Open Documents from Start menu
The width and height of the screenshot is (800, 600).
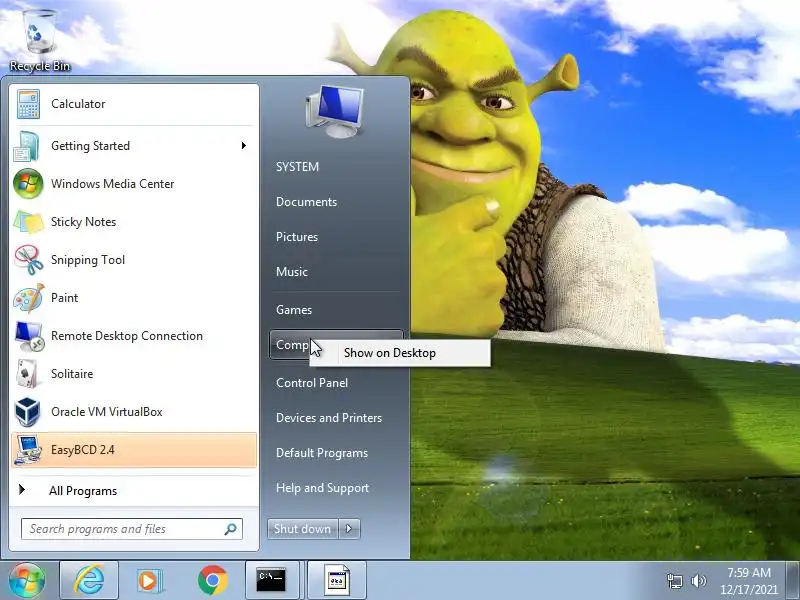pos(306,202)
